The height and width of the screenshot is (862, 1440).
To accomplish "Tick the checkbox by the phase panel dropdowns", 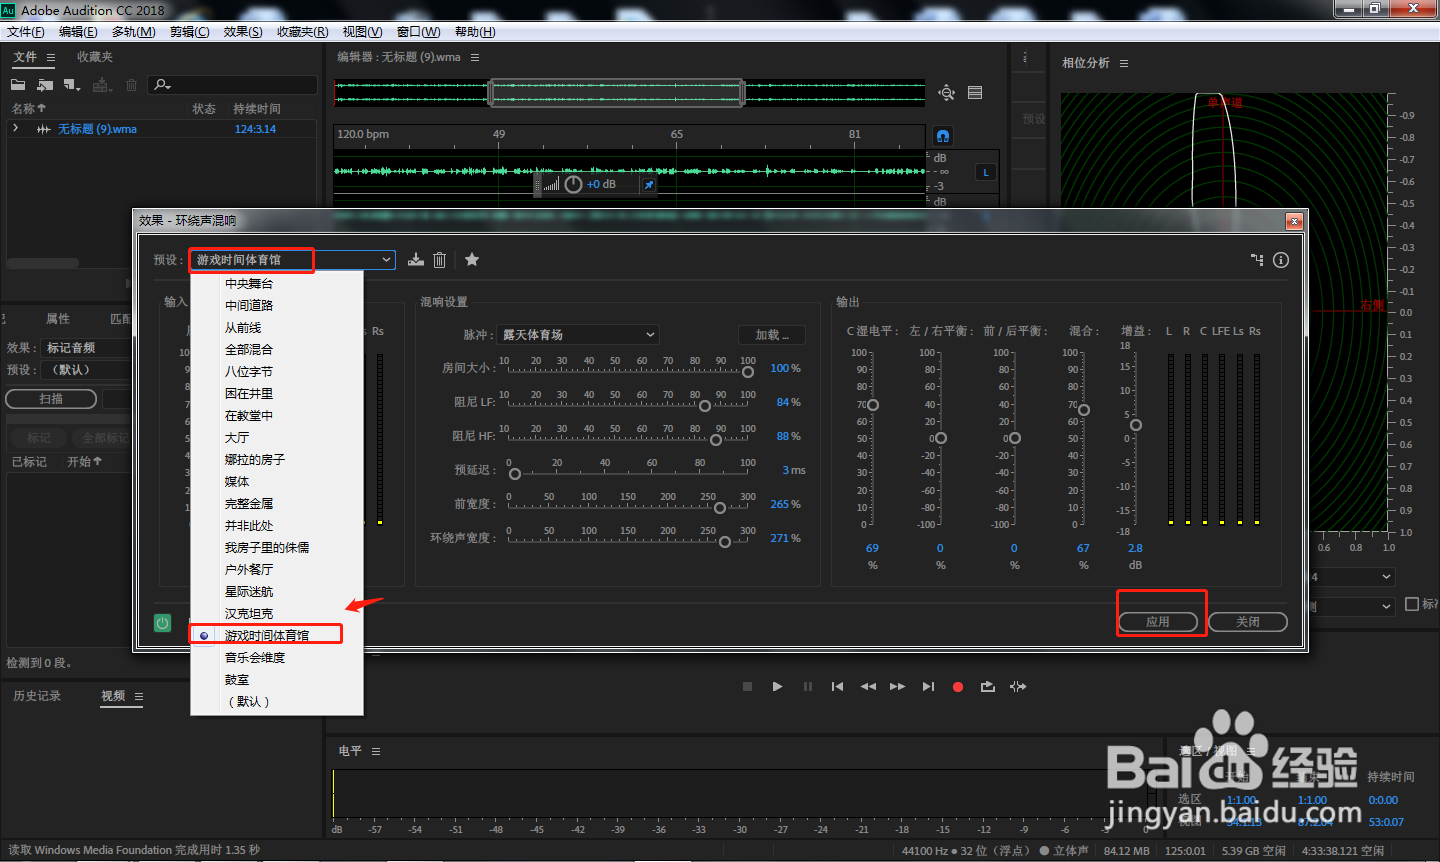I will 1412,604.
